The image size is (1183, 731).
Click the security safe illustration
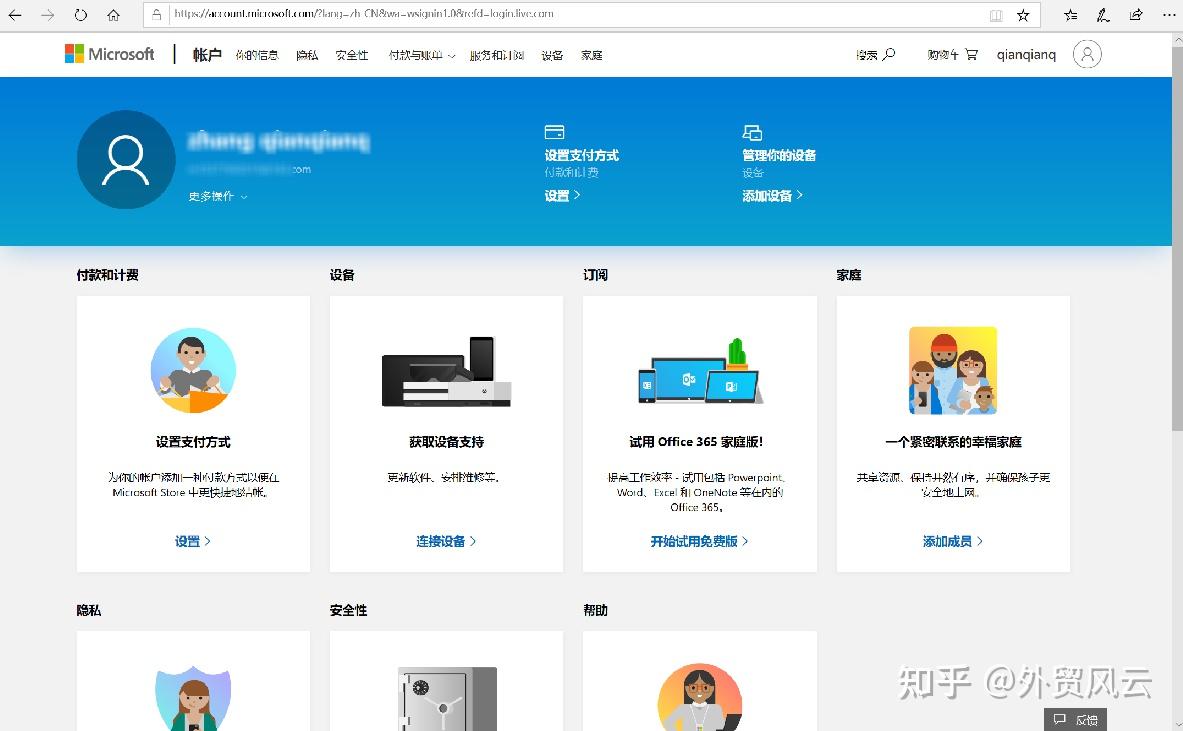447,699
